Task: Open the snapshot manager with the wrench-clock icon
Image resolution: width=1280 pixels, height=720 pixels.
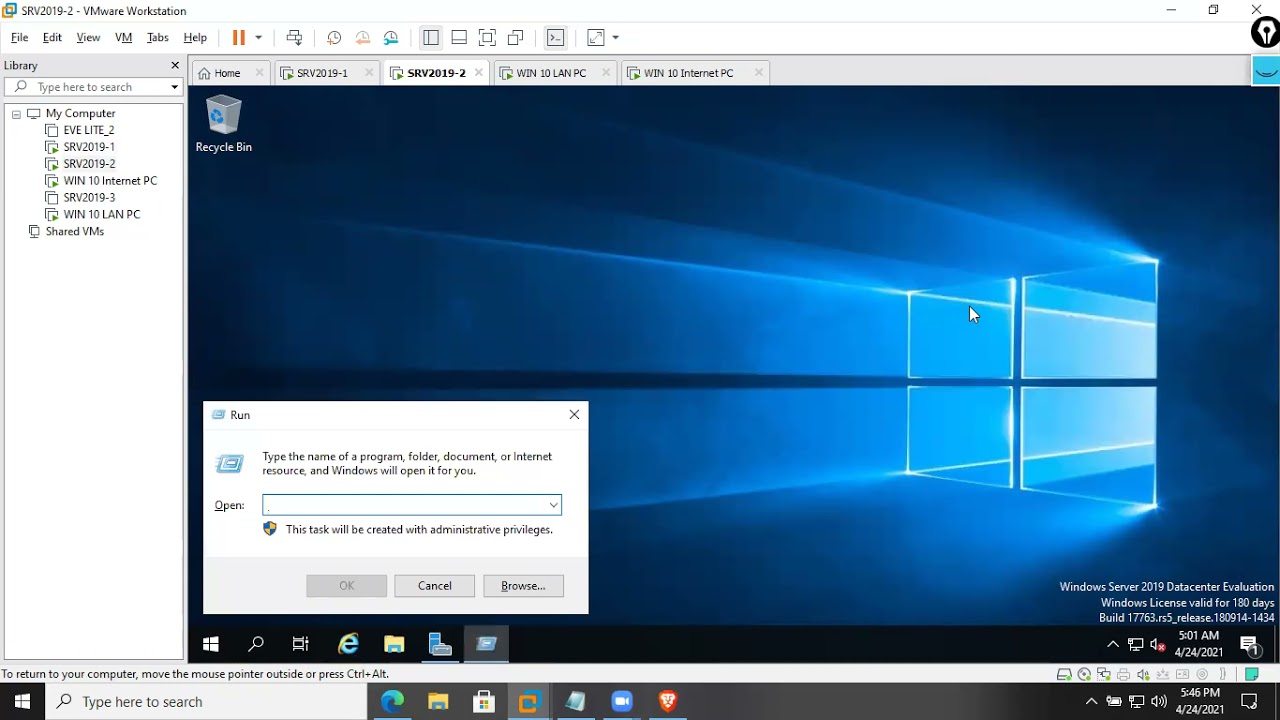Action: [x=391, y=38]
